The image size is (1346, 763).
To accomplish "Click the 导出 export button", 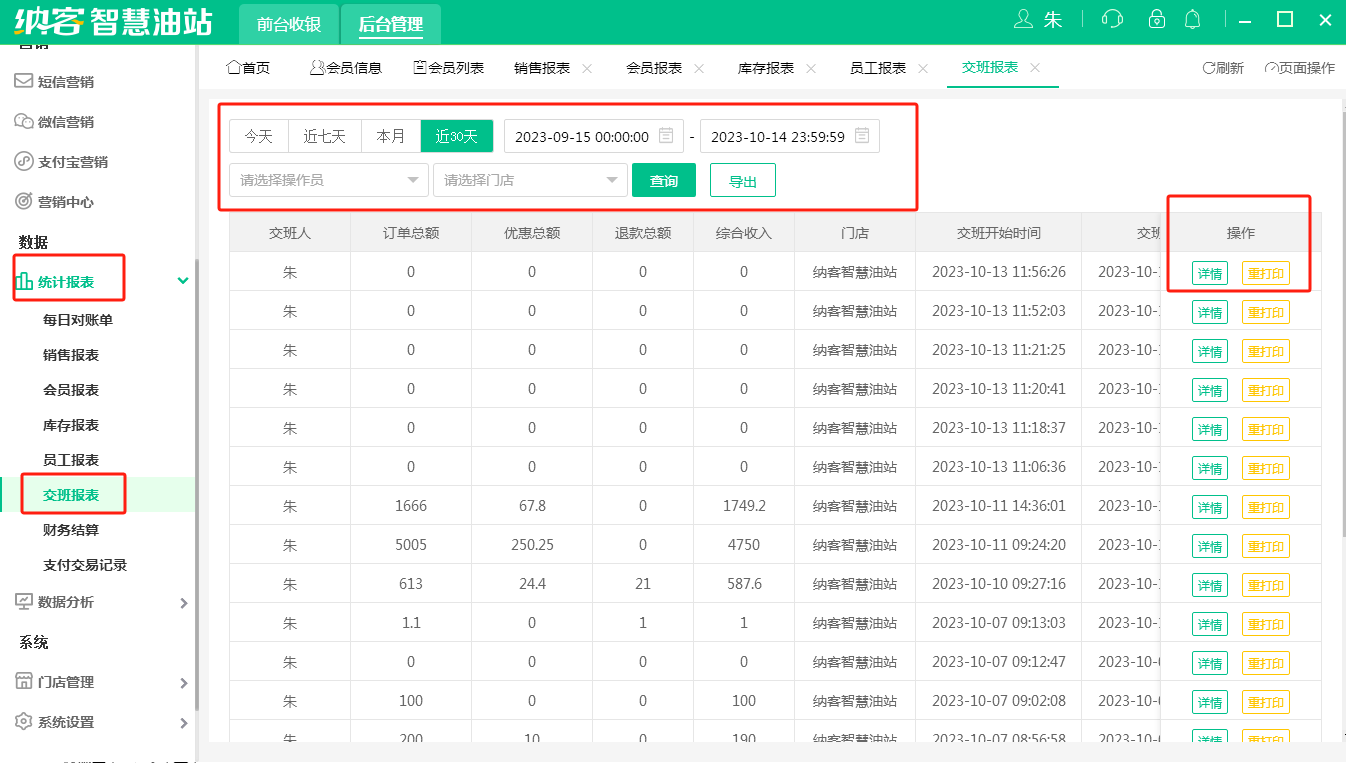I will pyautogui.click(x=742, y=181).
